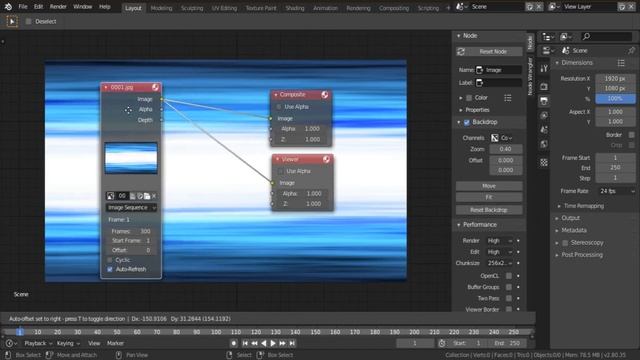Viewport: 640px width, 360px height.
Task: Click the auto keying record button
Action: click(x=233, y=344)
